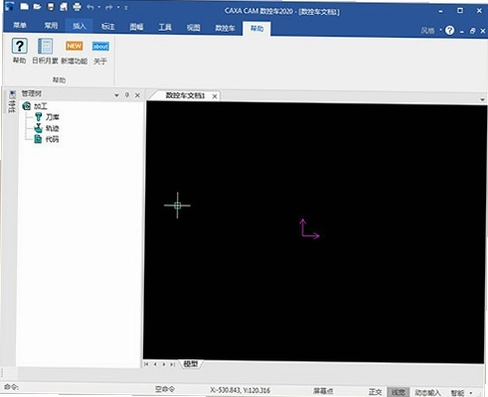Toggle 动态输入 dynamic input in status bar

pos(428,393)
